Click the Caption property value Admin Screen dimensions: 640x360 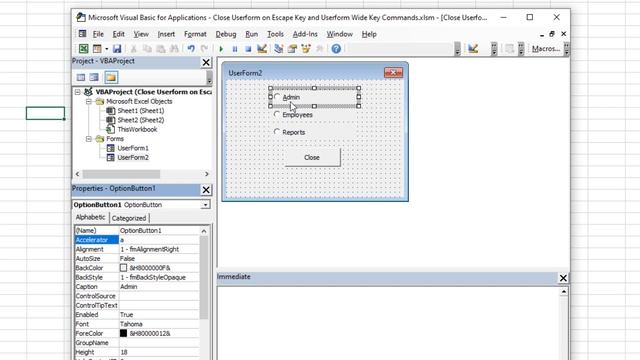[159, 287]
